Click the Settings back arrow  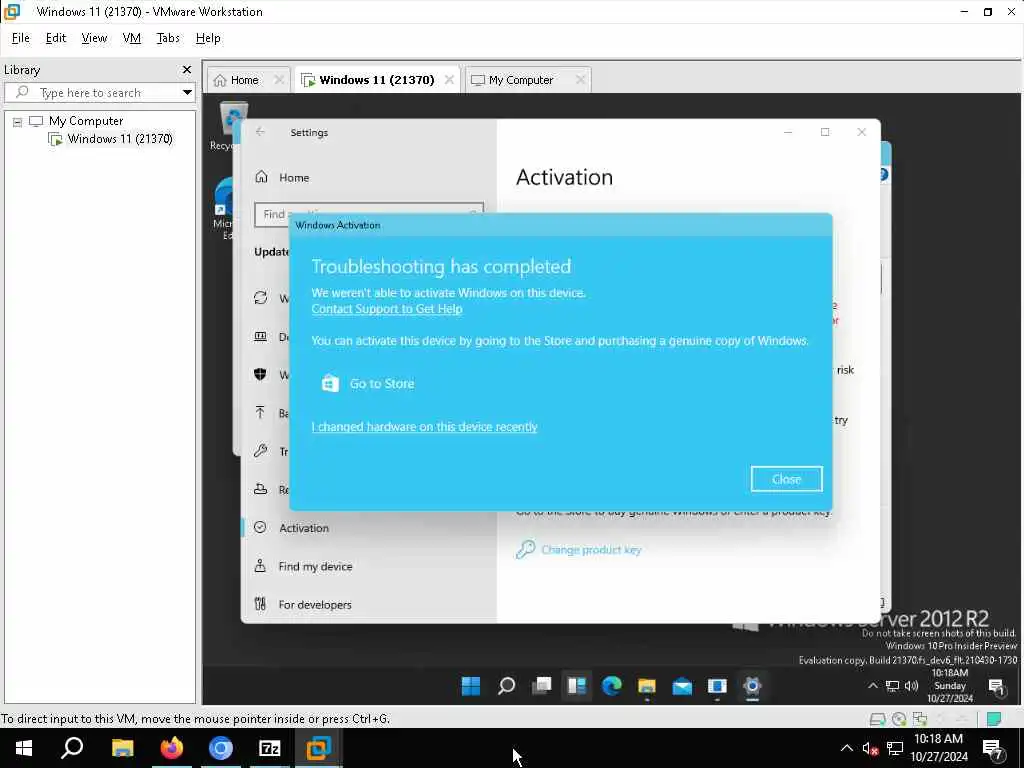260,132
